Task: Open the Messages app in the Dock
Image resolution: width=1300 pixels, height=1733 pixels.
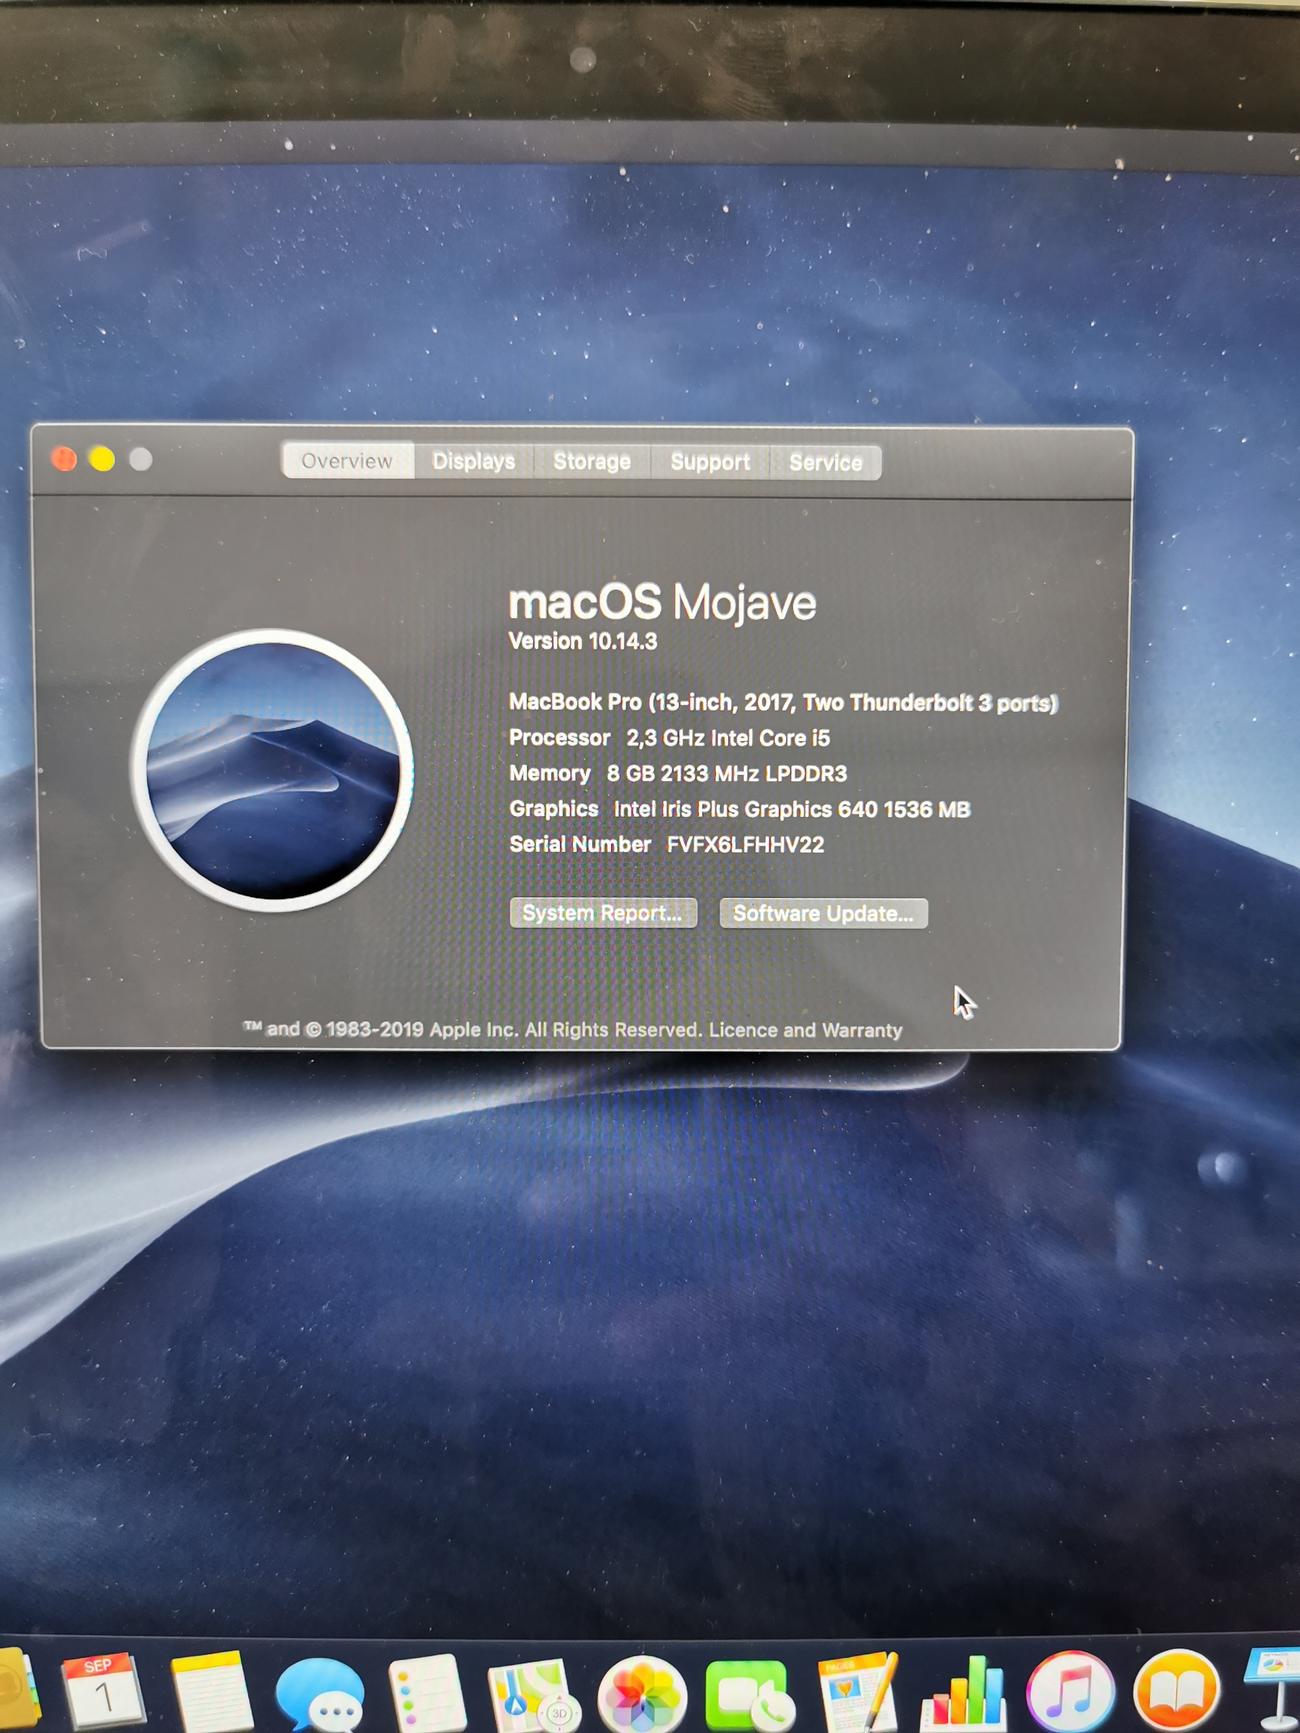Action: click(320, 1695)
